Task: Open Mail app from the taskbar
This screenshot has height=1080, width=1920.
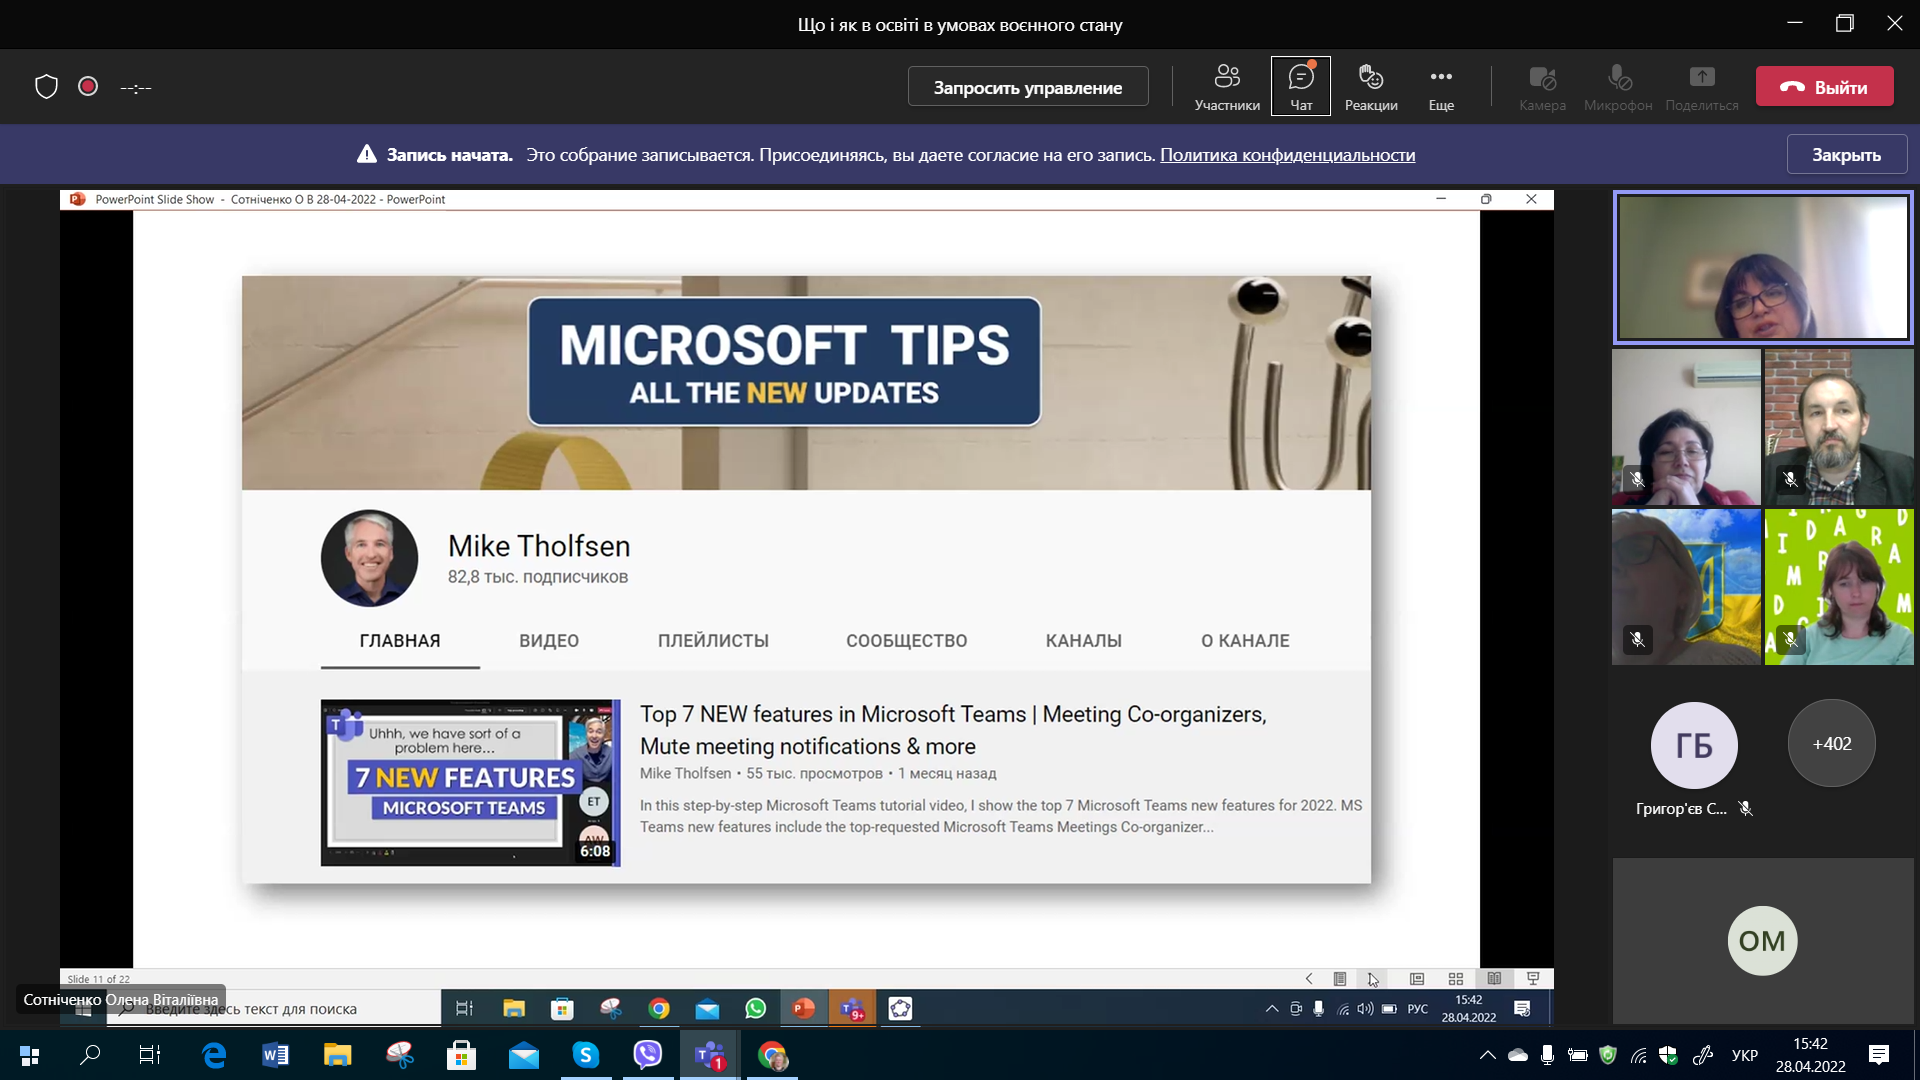Action: 524,1055
